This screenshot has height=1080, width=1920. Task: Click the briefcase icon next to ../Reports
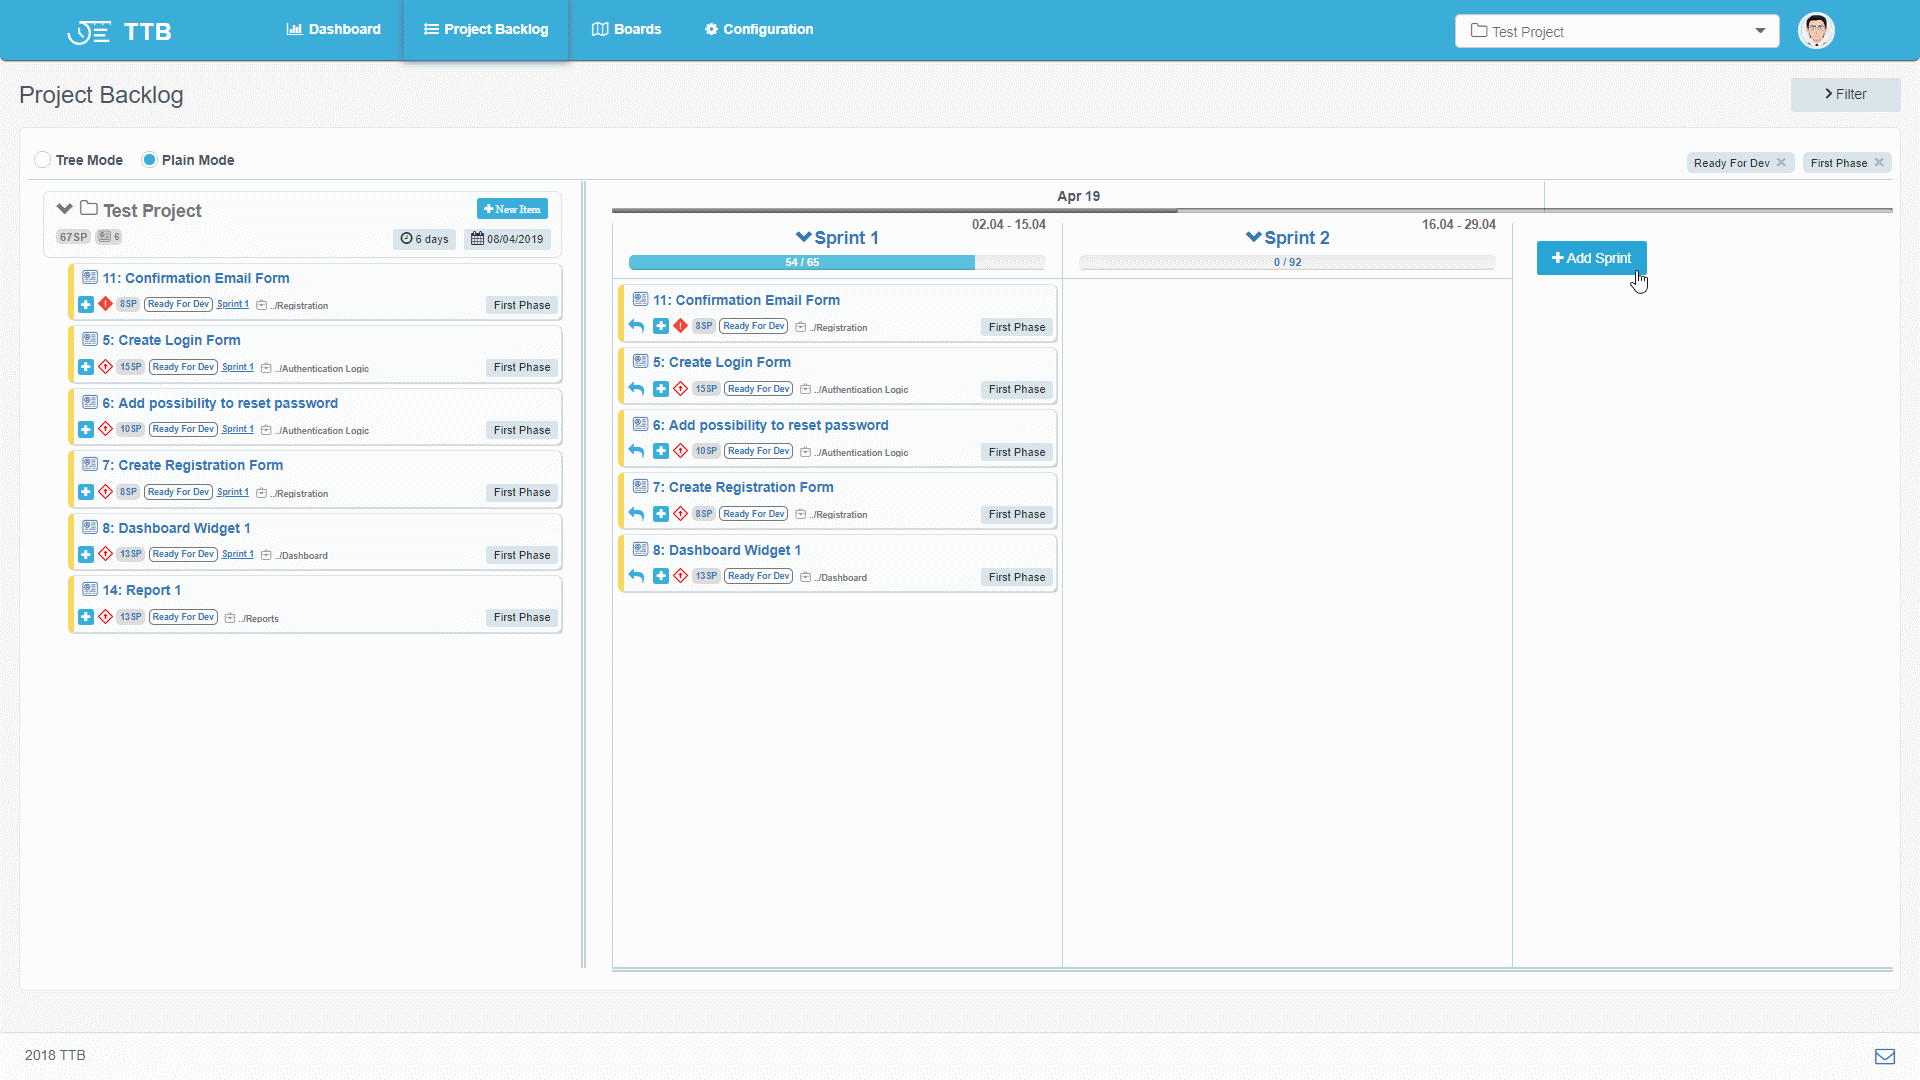point(228,618)
